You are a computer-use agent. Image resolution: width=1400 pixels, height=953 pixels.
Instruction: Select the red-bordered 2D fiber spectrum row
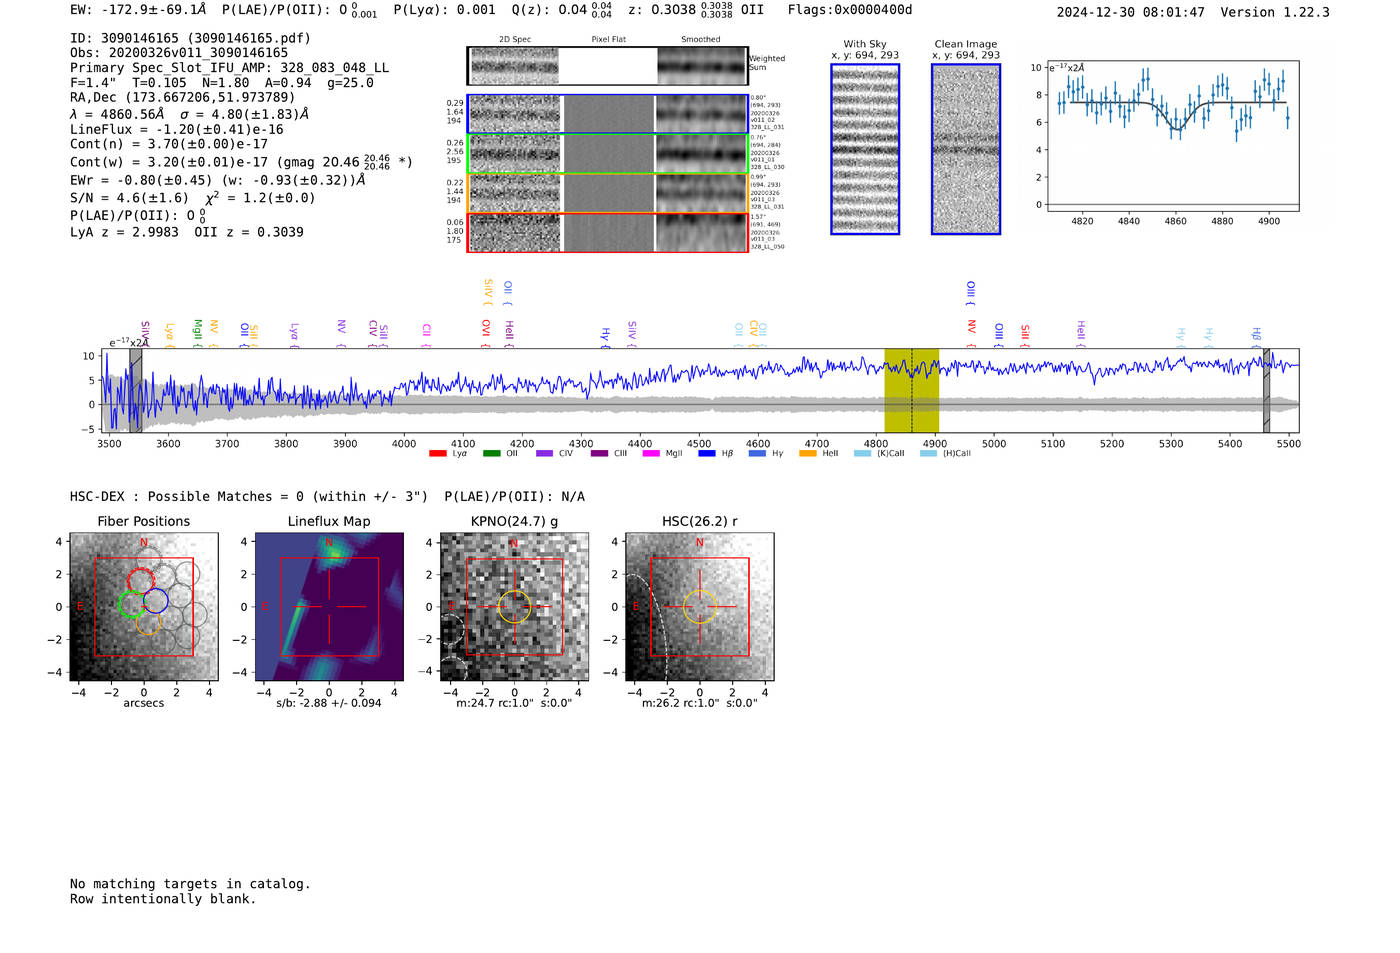tap(607, 233)
